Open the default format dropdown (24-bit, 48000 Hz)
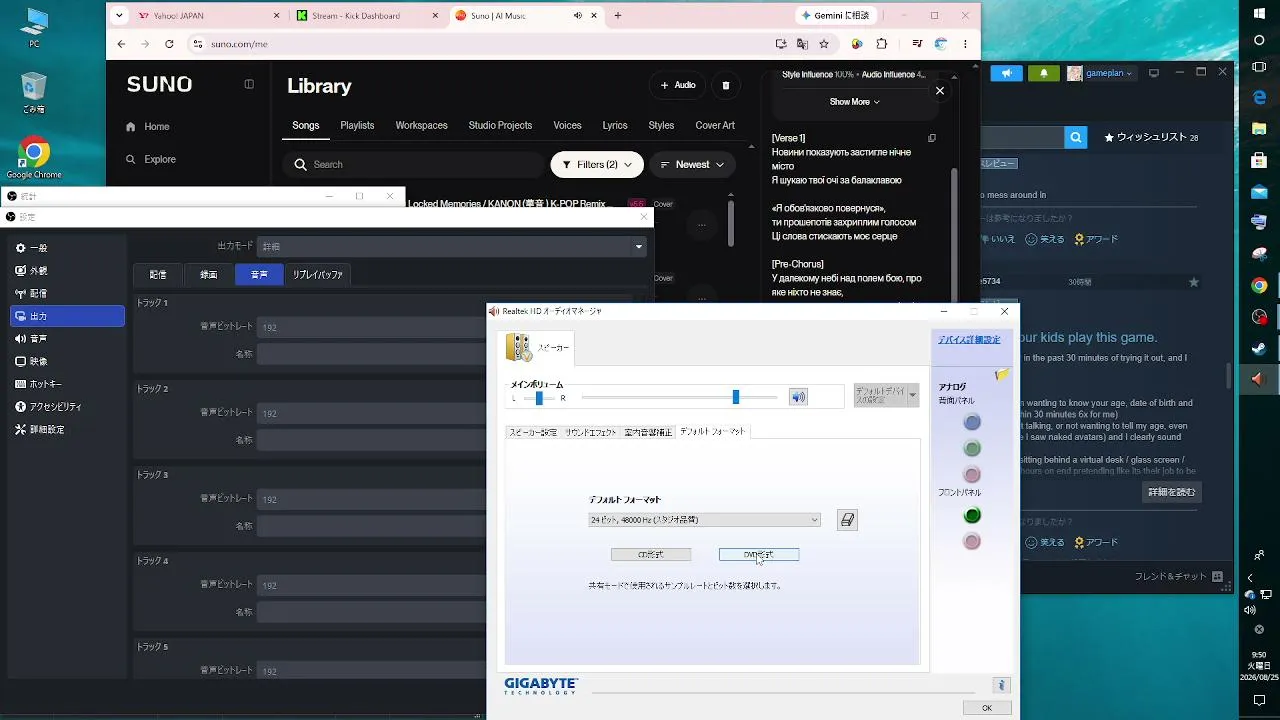The image size is (1280, 720). click(704, 520)
